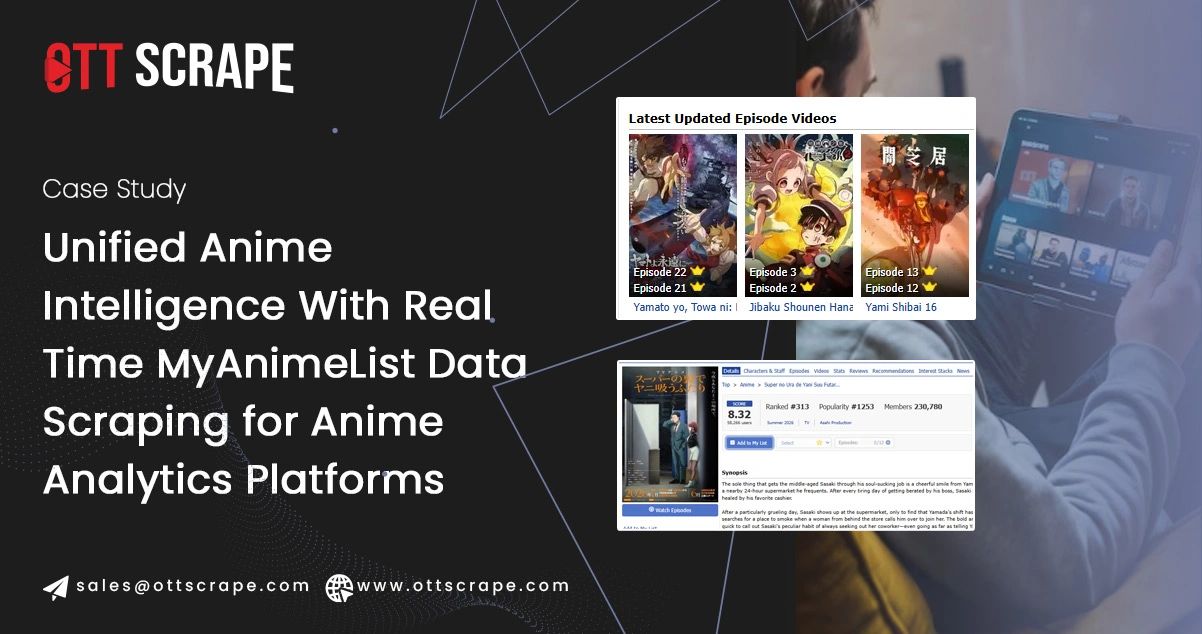Play Episode 2 of Jibaku Shounen
This screenshot has height=634, width=1202.
(x=773, y=288)
